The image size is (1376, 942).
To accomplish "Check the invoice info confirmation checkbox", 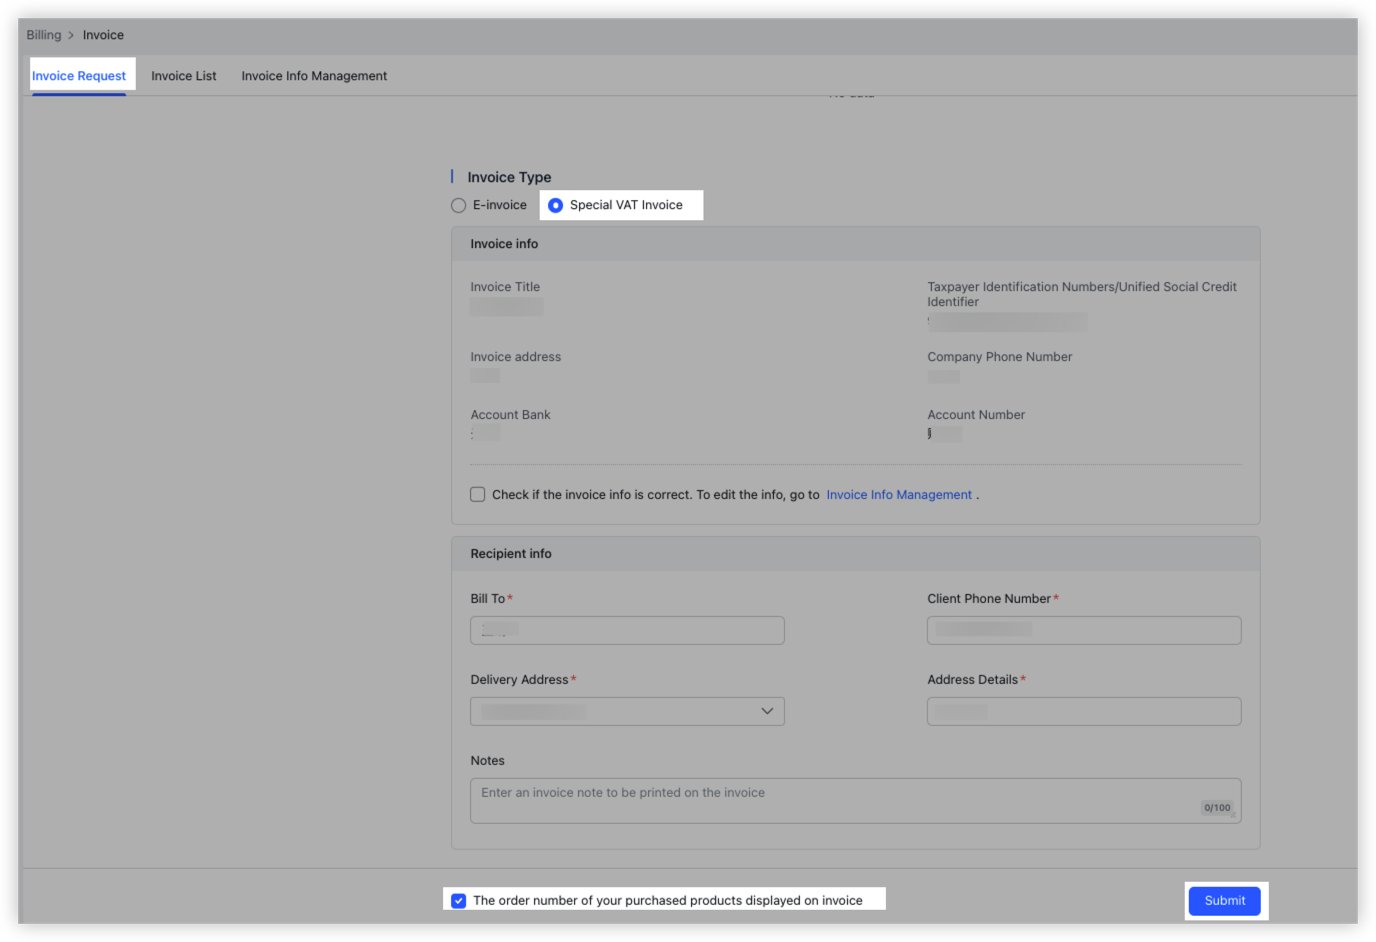I will [x=477, y=494].
